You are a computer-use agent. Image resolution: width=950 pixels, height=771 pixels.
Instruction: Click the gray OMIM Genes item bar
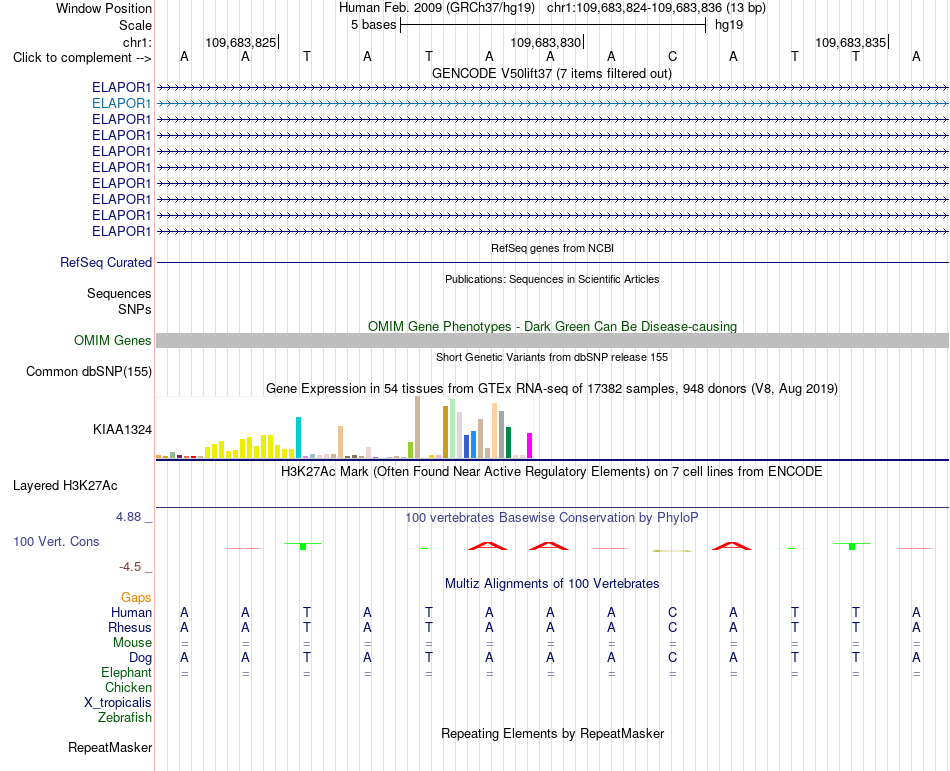click(552, 340)
